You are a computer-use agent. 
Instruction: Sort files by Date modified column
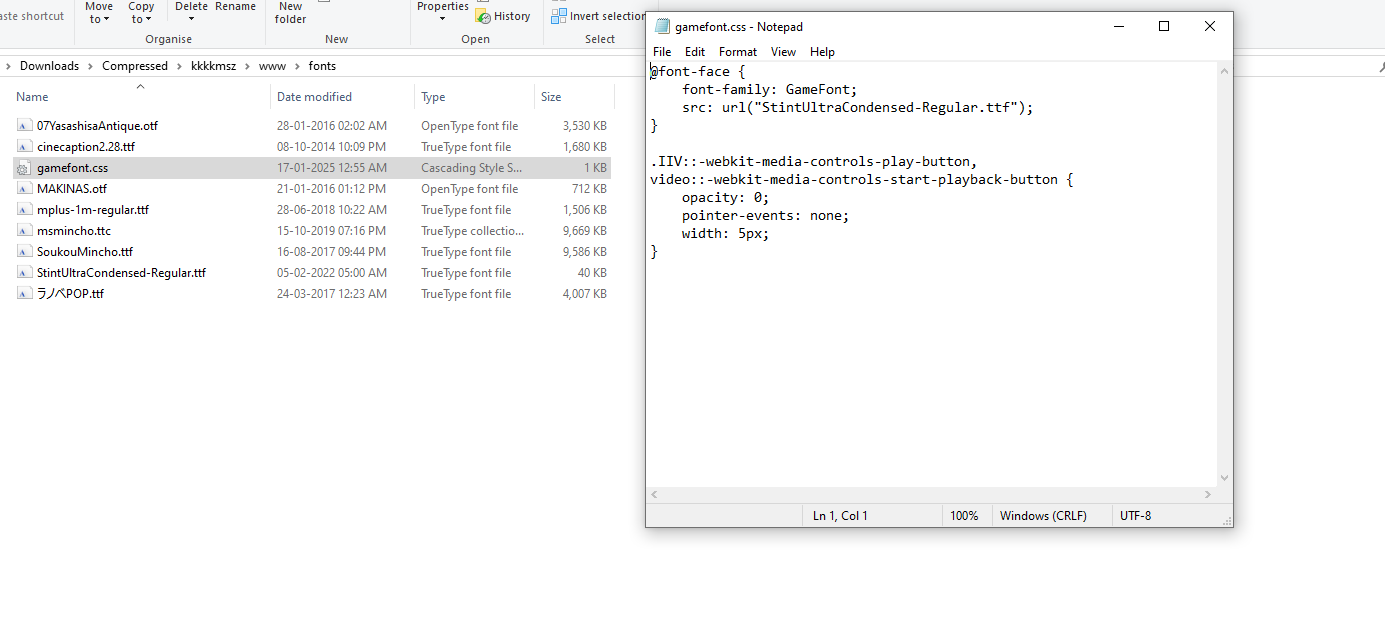(x=314, y=97)
